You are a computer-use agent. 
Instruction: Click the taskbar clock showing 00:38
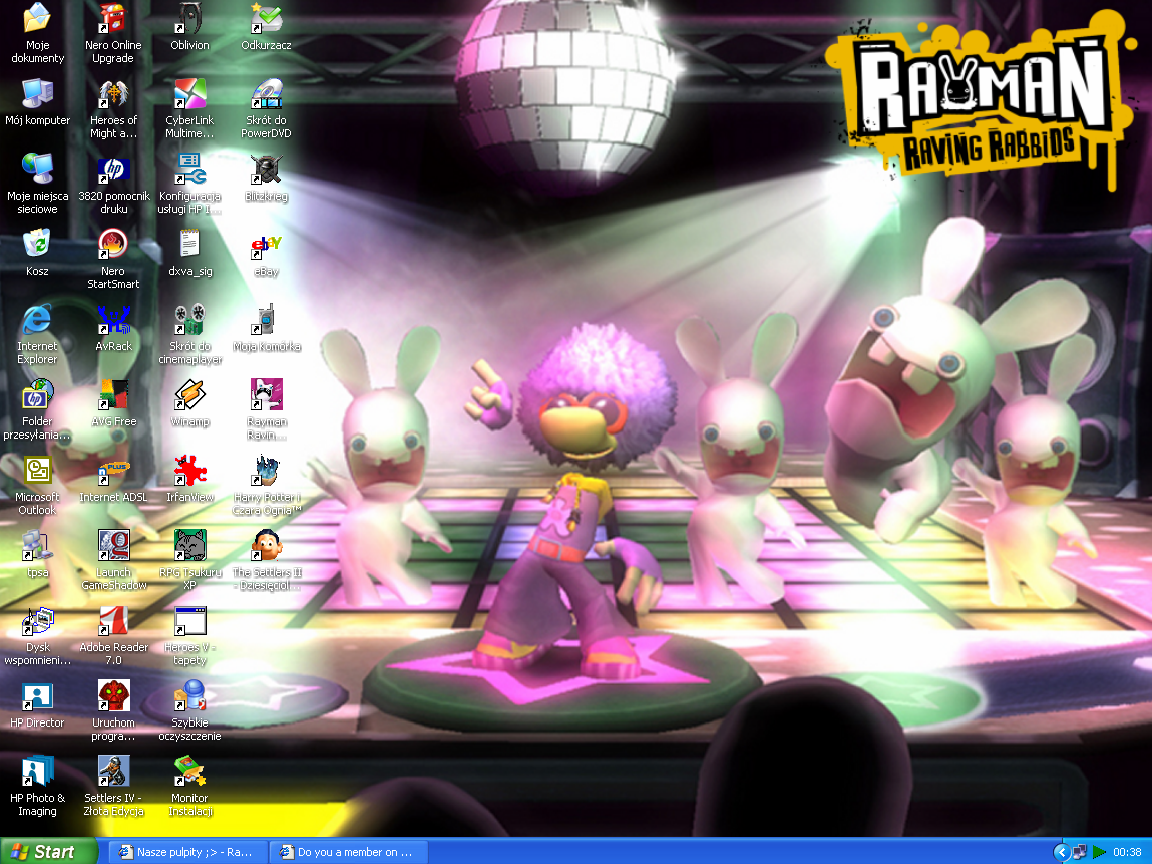point(1127,852)
